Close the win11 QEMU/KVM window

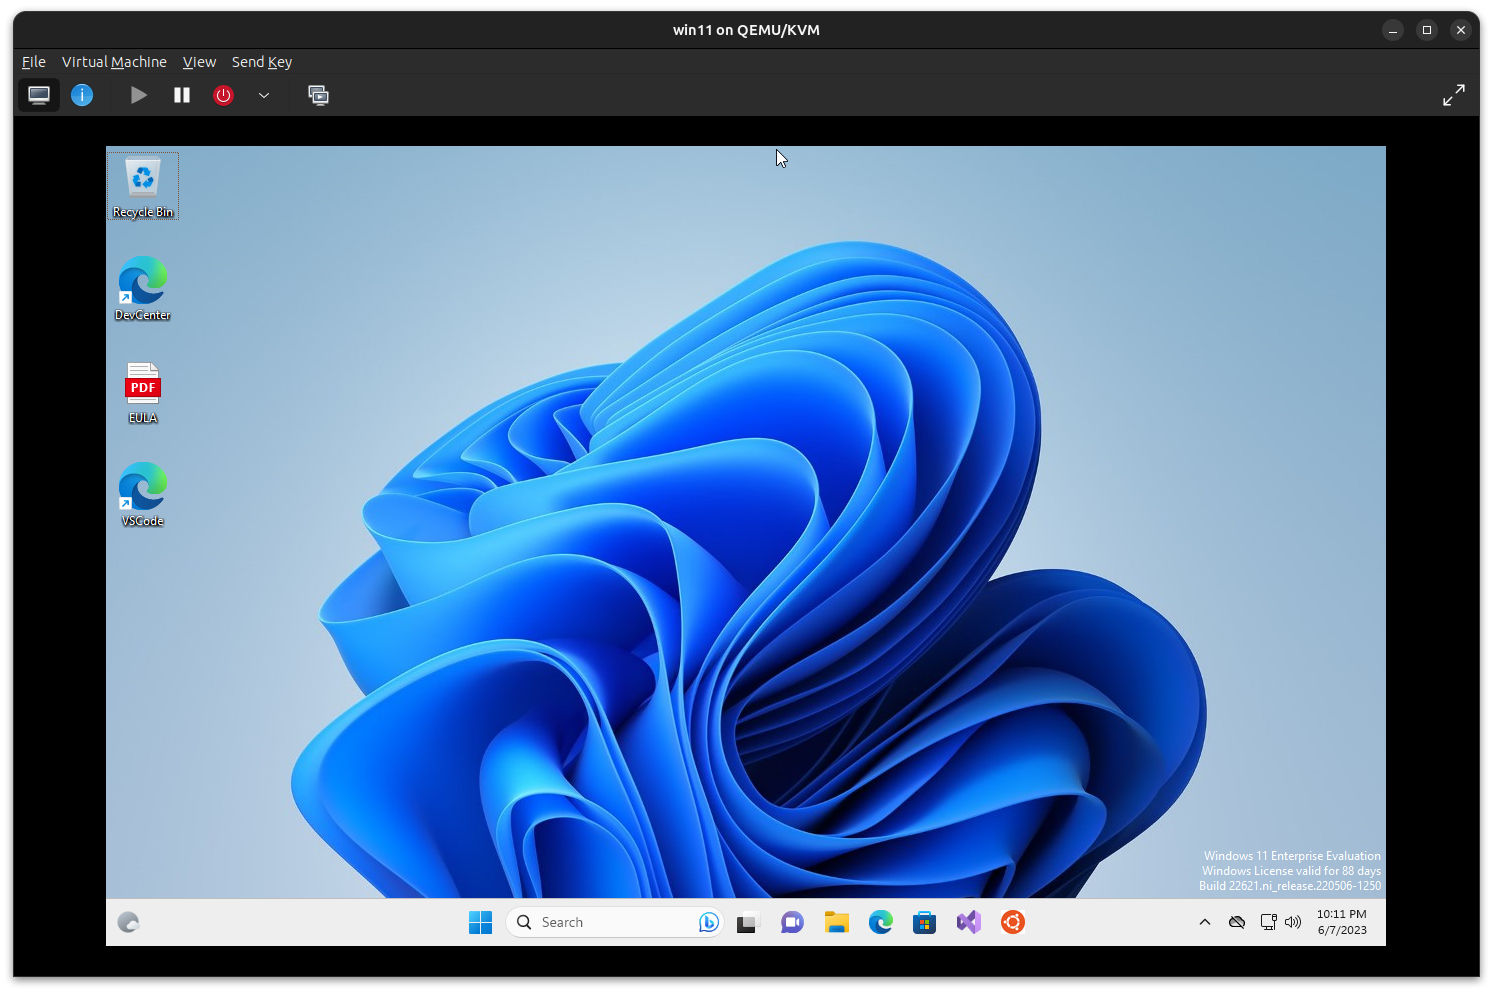pos(1461,30)
